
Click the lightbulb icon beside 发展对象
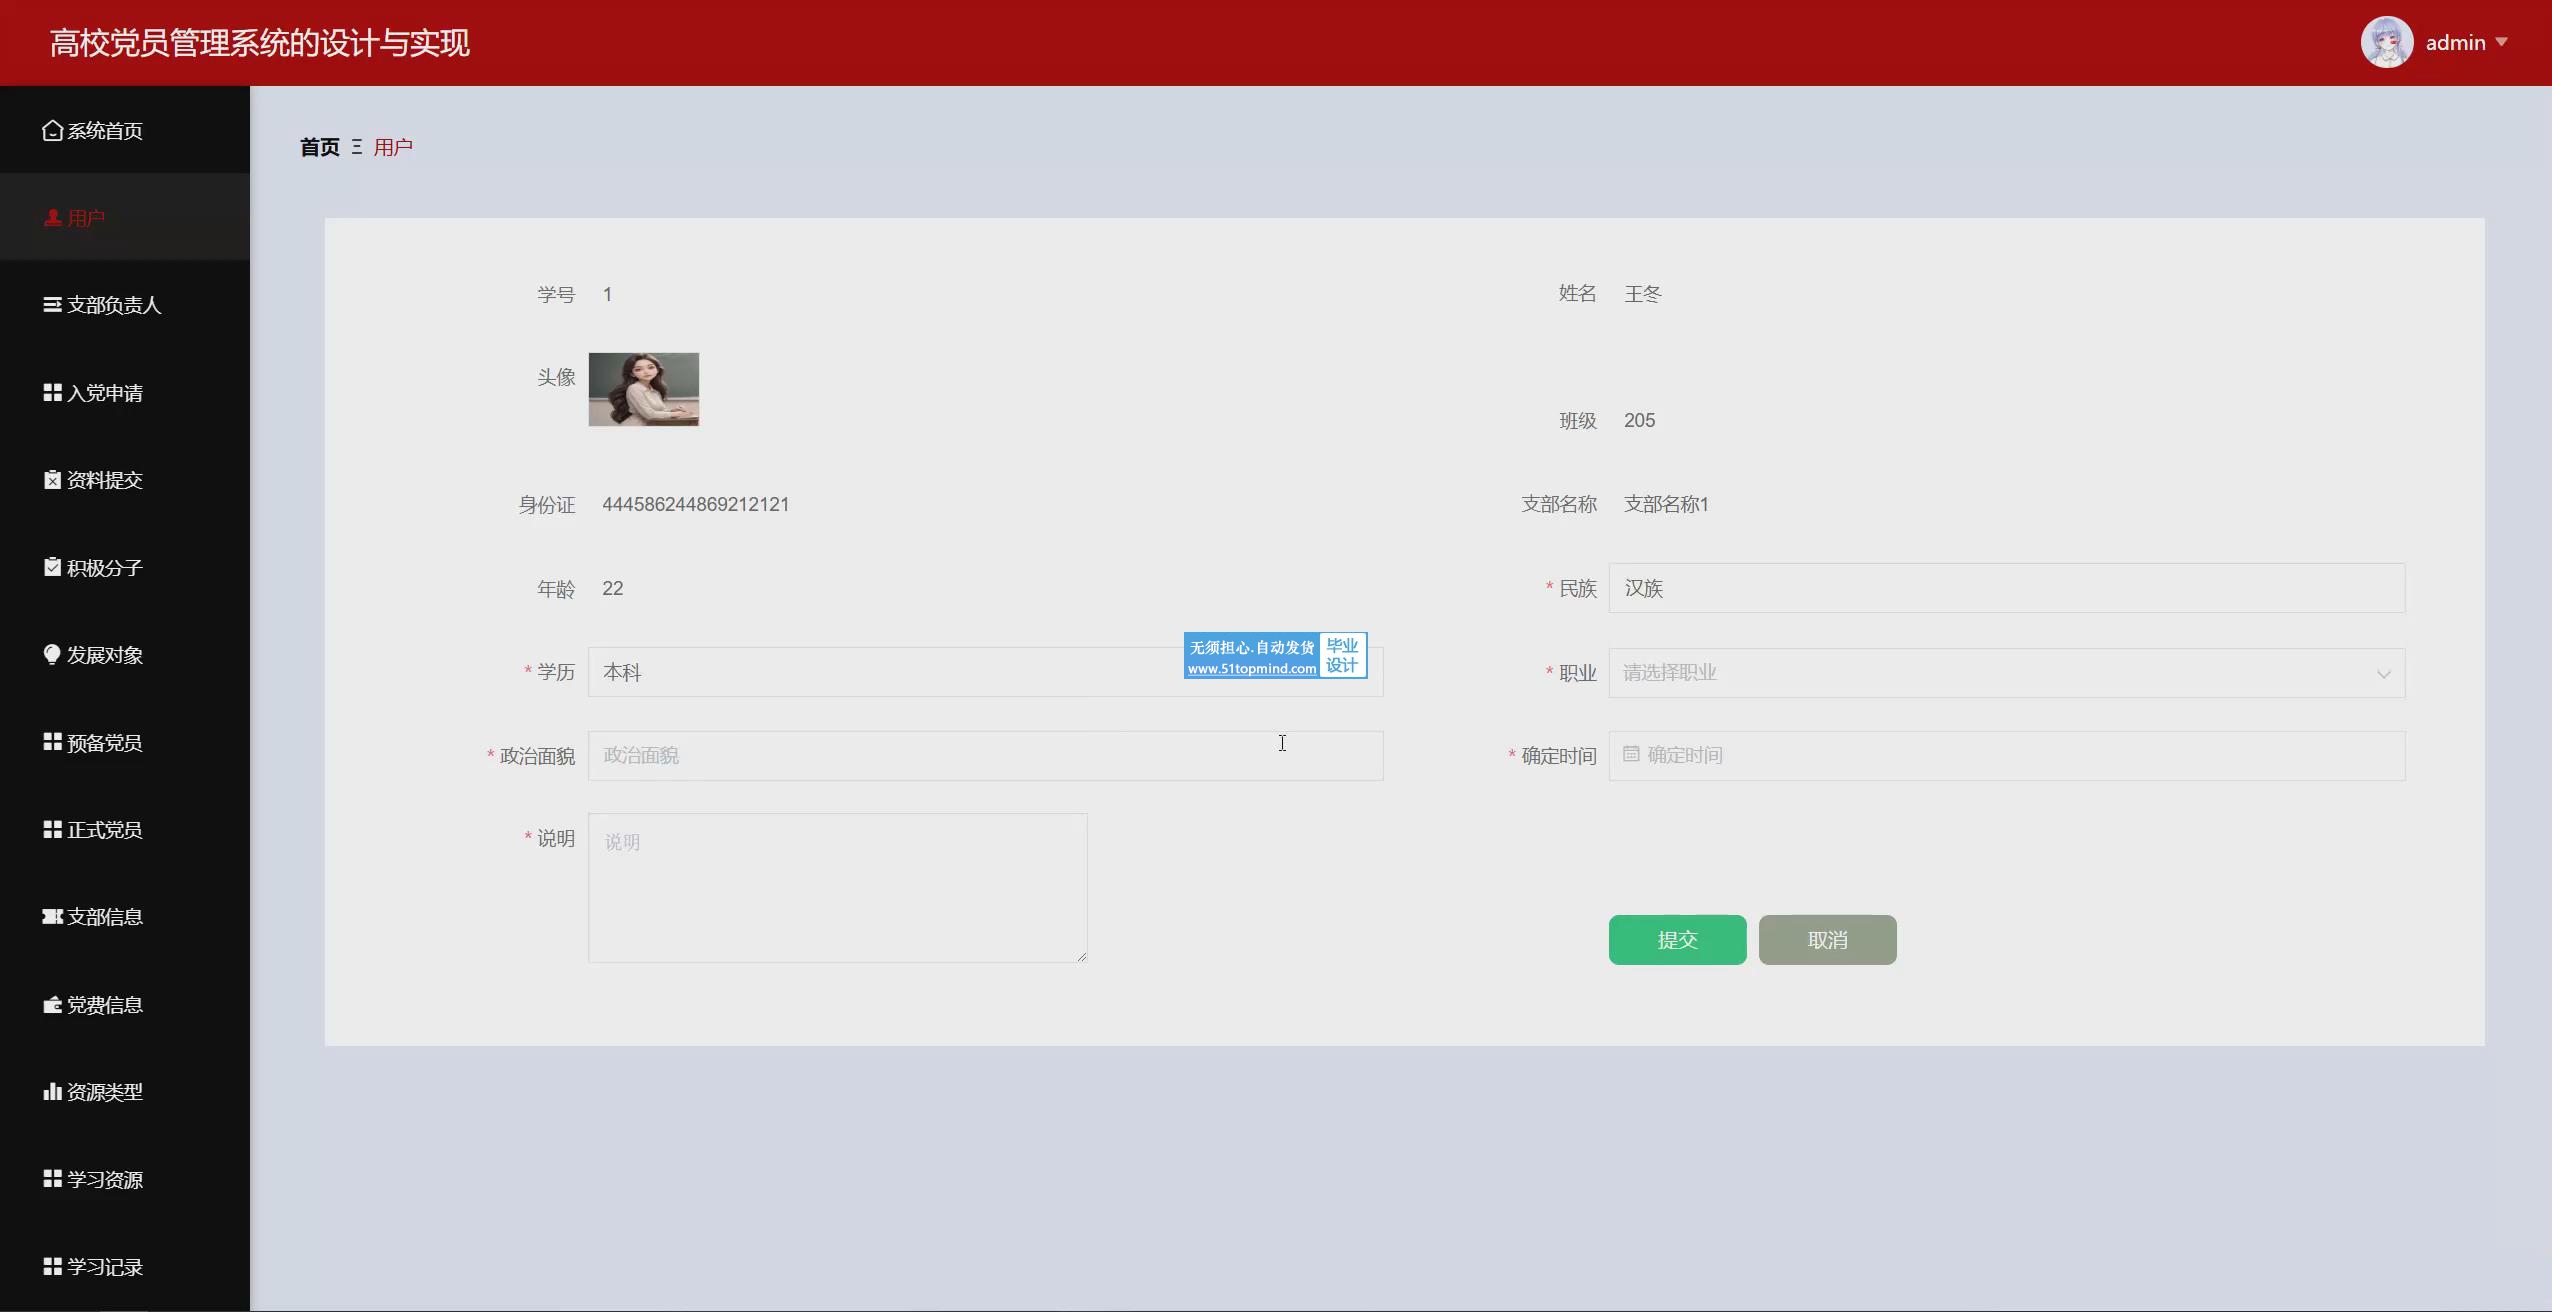pos(52,654)
